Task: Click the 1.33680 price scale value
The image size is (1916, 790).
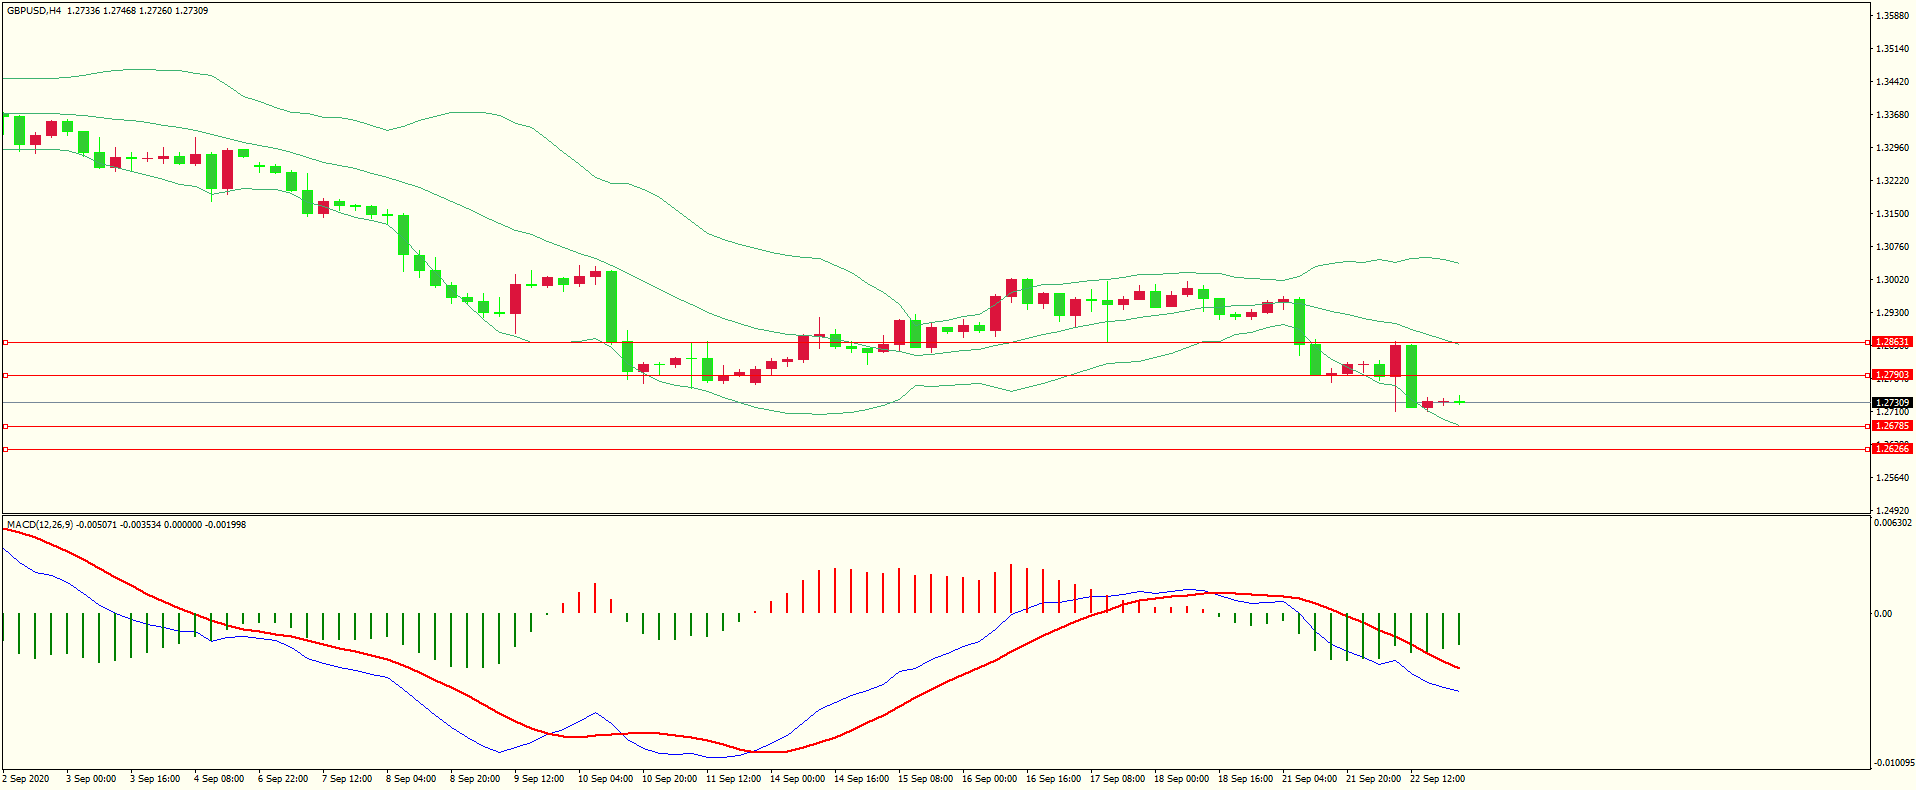Action: click(1892, 115)
